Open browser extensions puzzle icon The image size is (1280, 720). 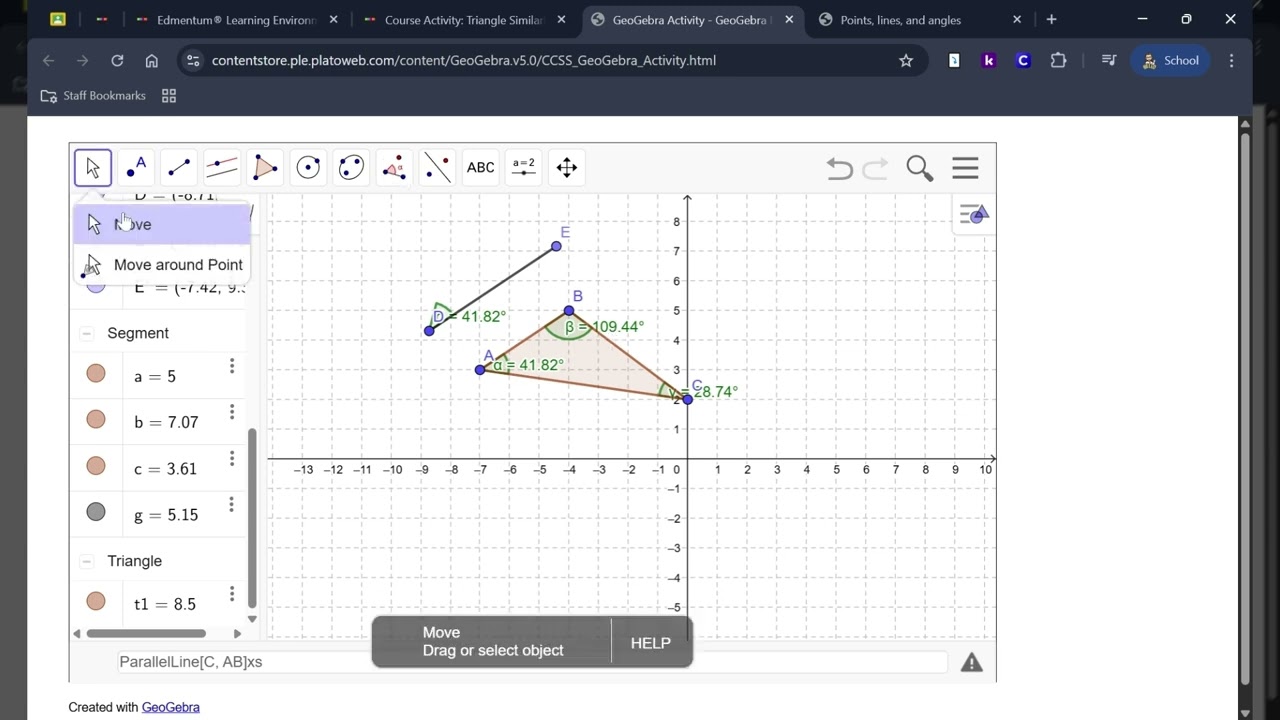coord(1058,61)
